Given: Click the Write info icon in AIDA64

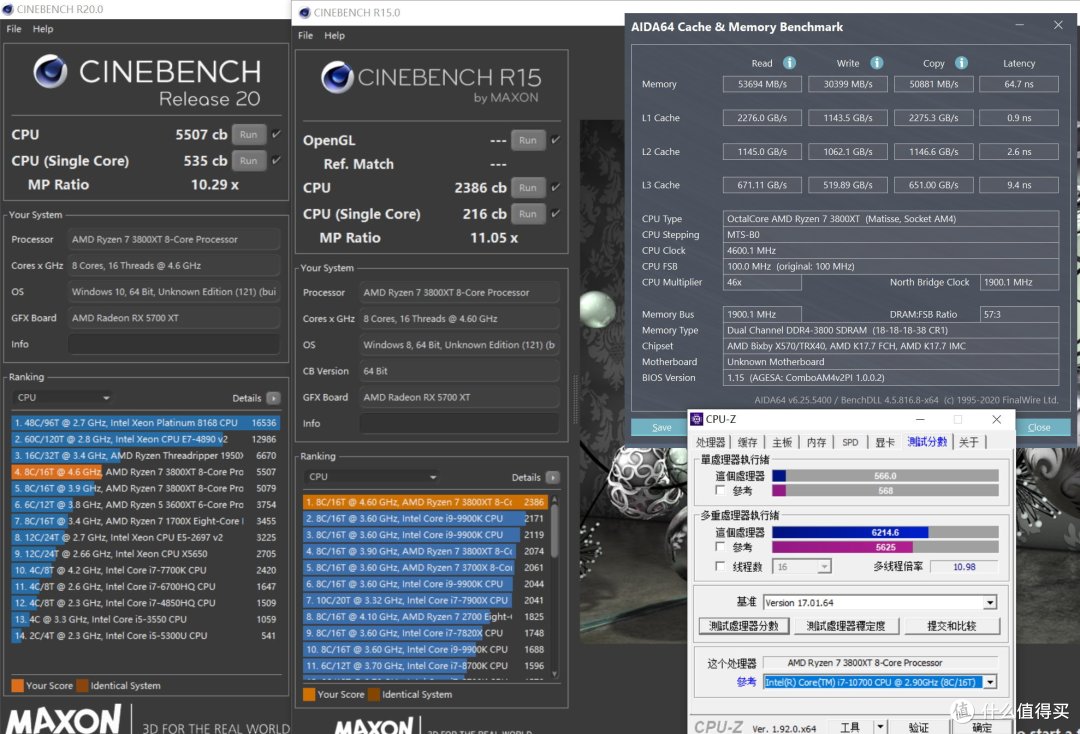Looking at the screenshot, I should 876,63.
